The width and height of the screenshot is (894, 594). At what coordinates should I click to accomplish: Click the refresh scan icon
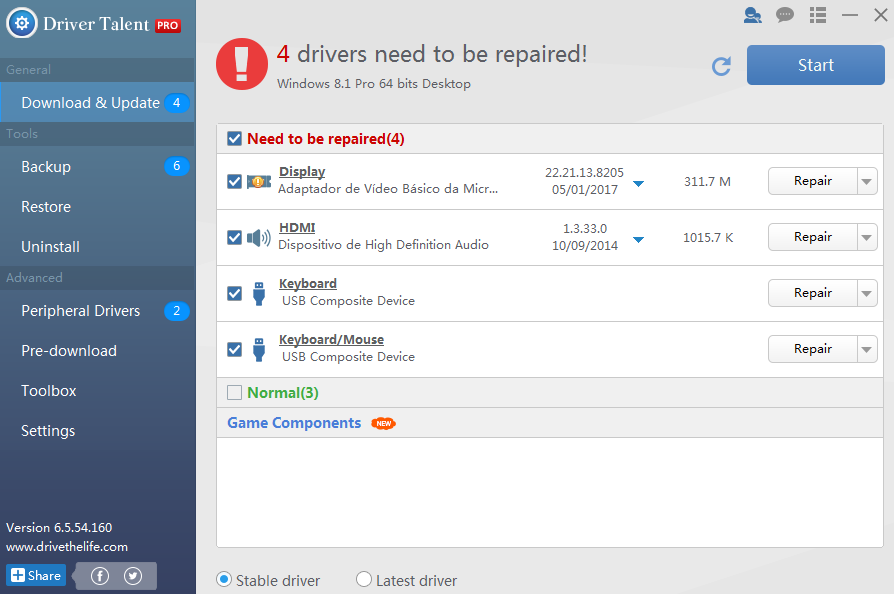(x=721, y=66)
